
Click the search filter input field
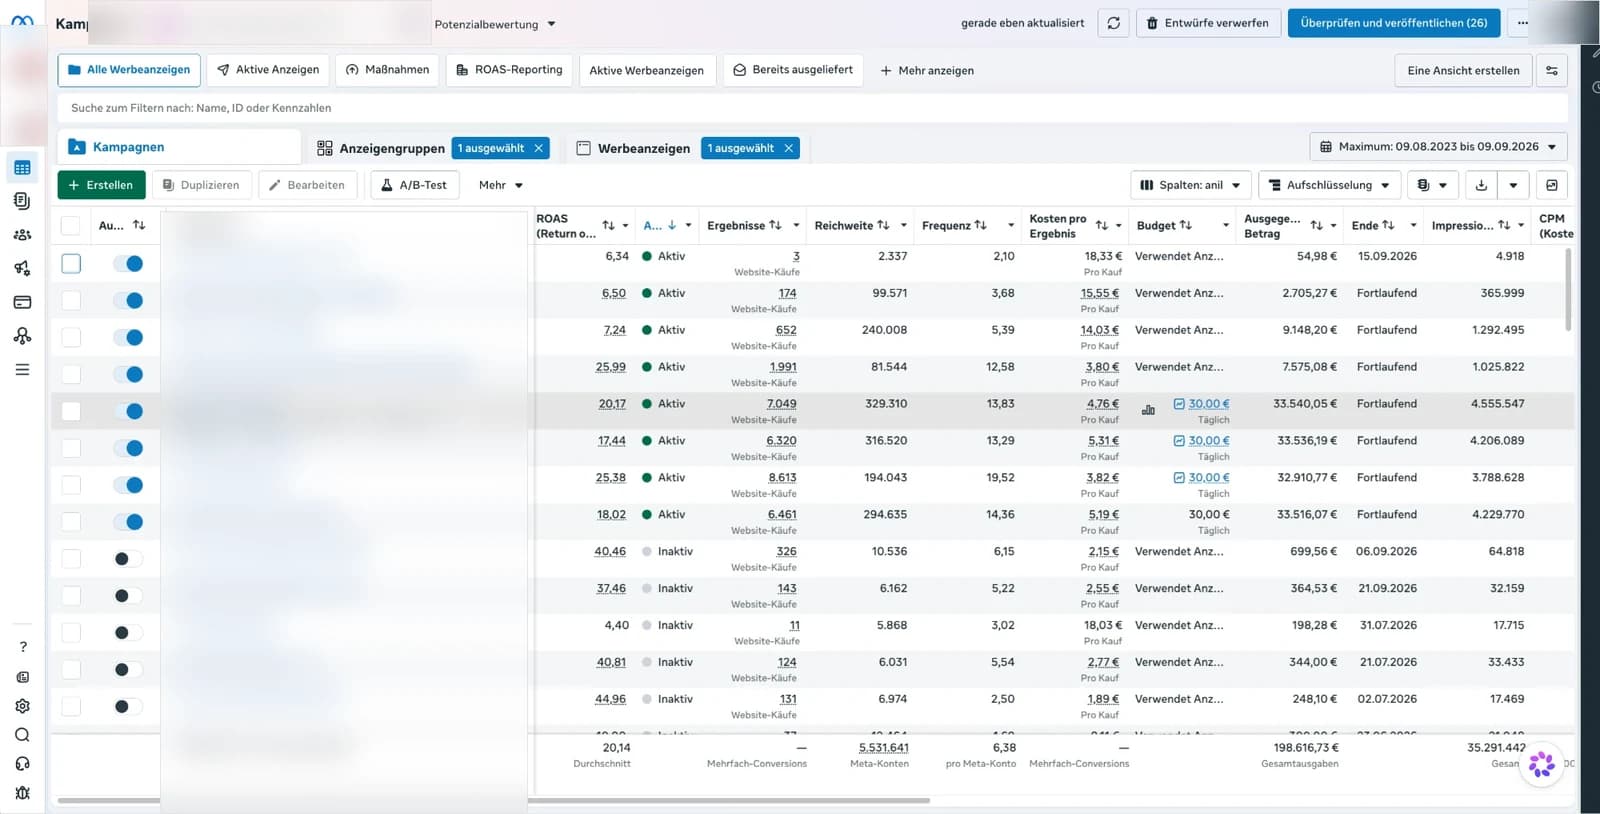tap(812, 108)
